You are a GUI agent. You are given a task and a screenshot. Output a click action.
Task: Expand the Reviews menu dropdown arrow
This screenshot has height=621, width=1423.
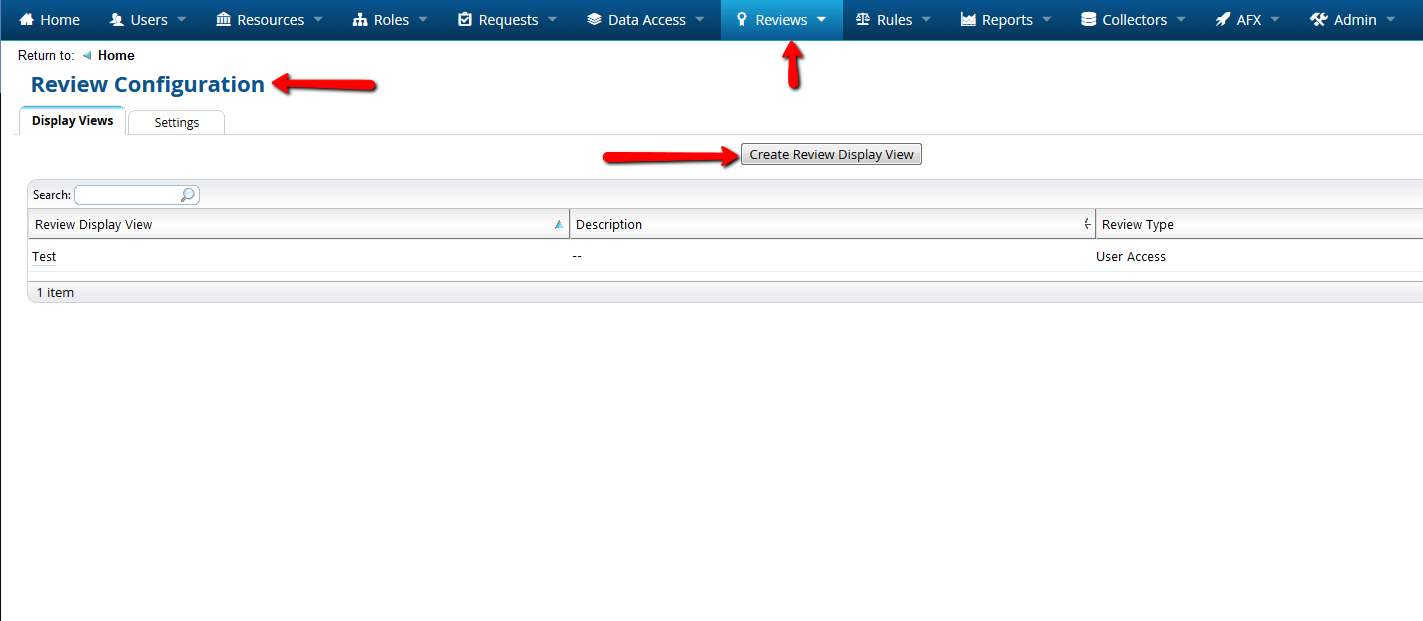click(x=821, y=20)
